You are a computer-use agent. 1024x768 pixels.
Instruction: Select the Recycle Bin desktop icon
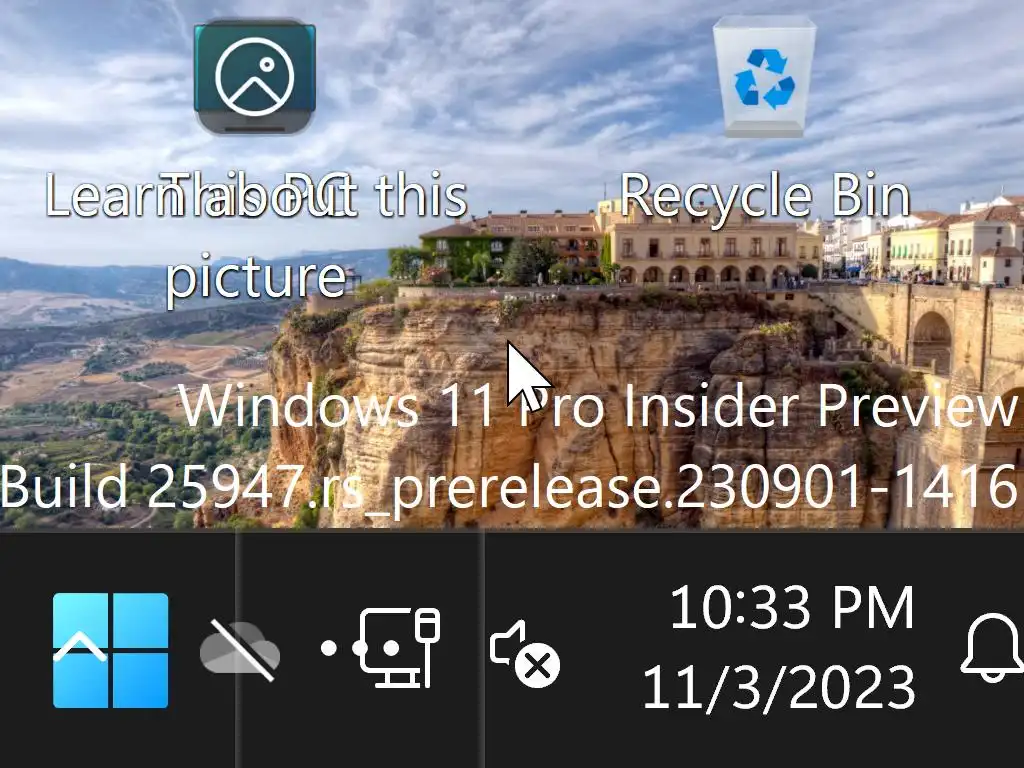click(764, 77)
